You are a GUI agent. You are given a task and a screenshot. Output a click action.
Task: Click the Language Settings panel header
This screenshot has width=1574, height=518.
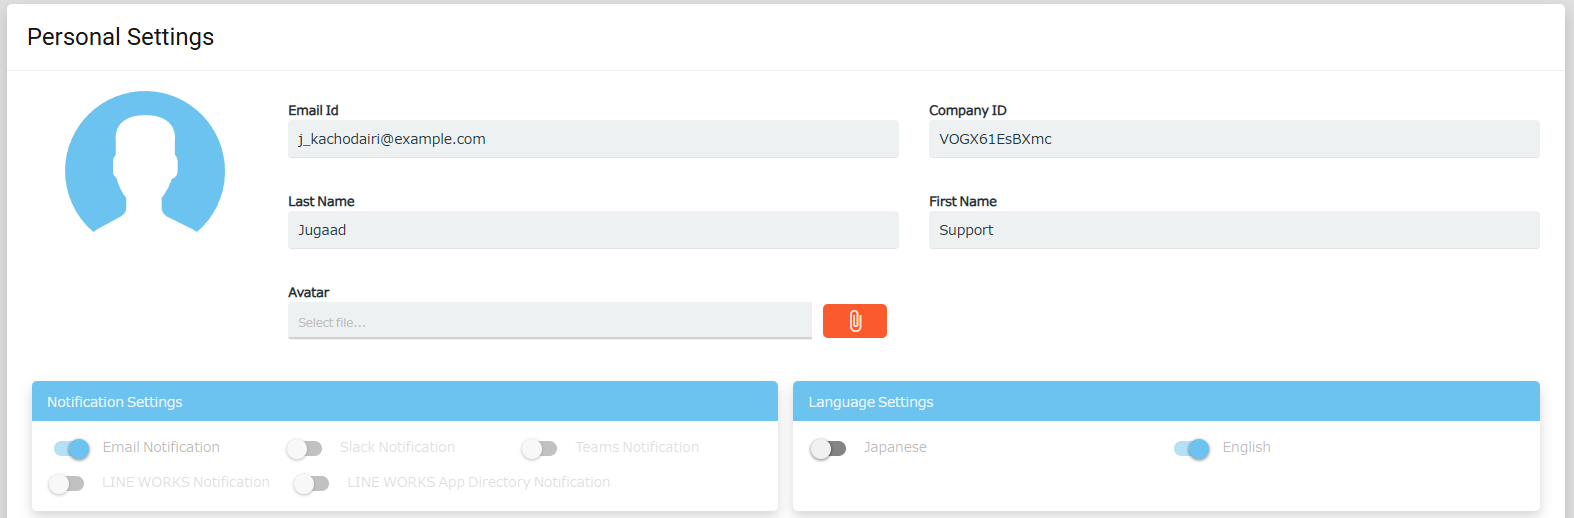(1166, 401)
